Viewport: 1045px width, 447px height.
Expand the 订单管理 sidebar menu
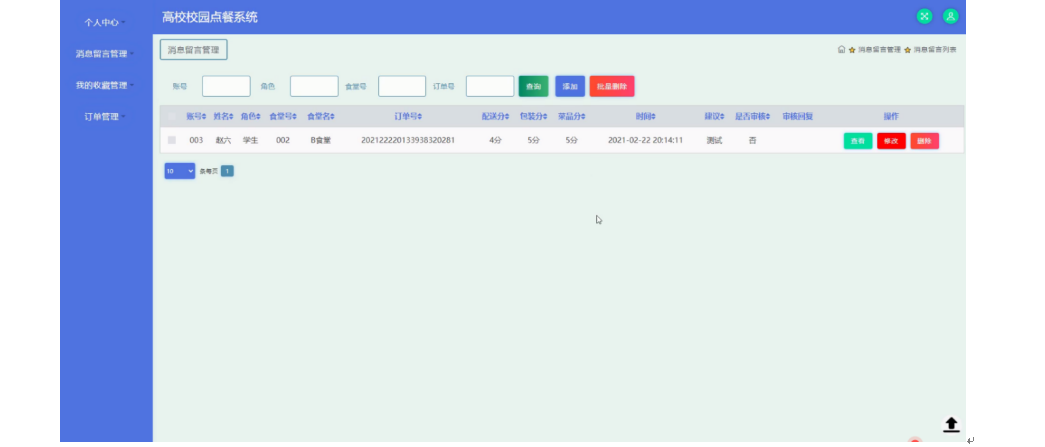[105, 117]
